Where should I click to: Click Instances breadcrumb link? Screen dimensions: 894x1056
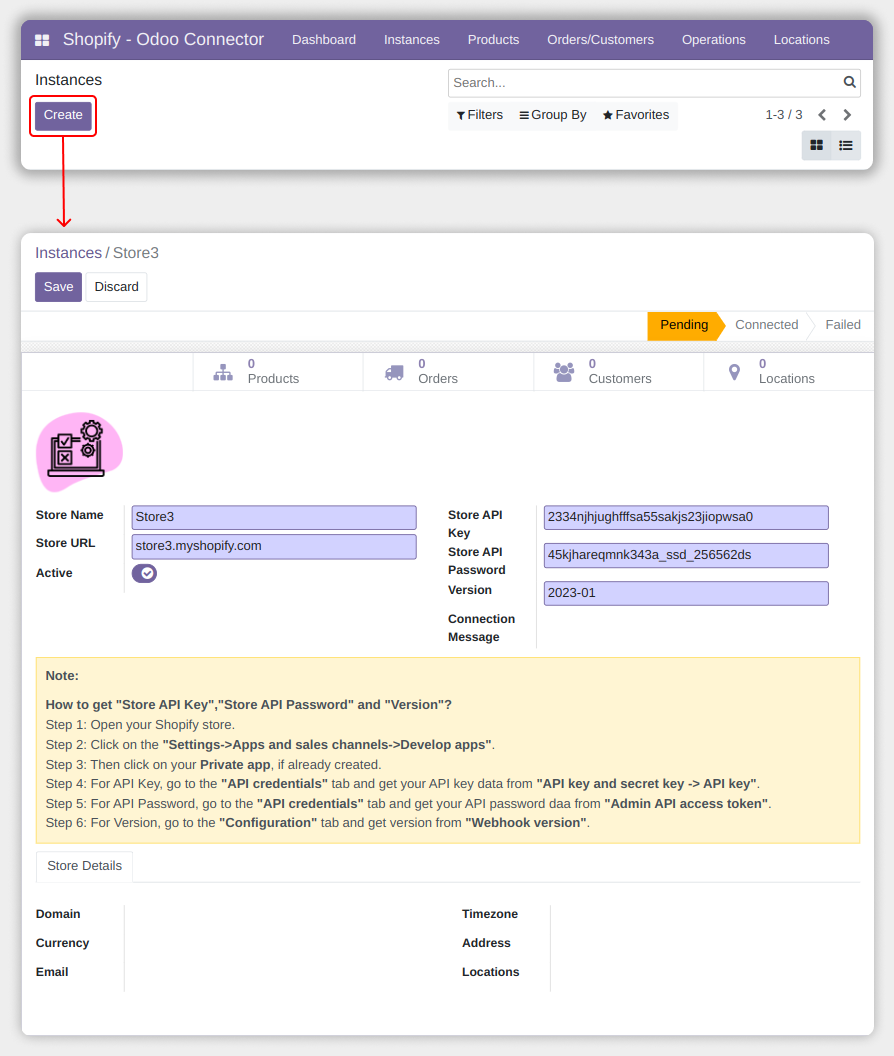pyautogui.click(x=68, y=253)
